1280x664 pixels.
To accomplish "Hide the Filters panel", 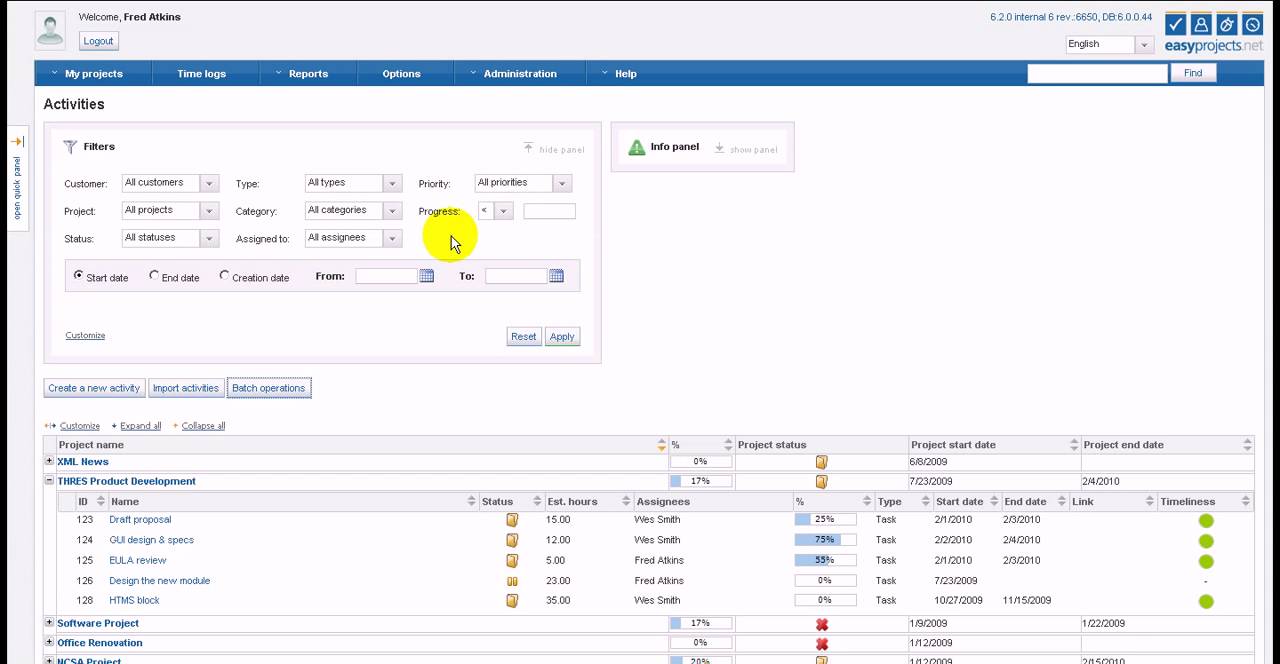I will point(553,148).
